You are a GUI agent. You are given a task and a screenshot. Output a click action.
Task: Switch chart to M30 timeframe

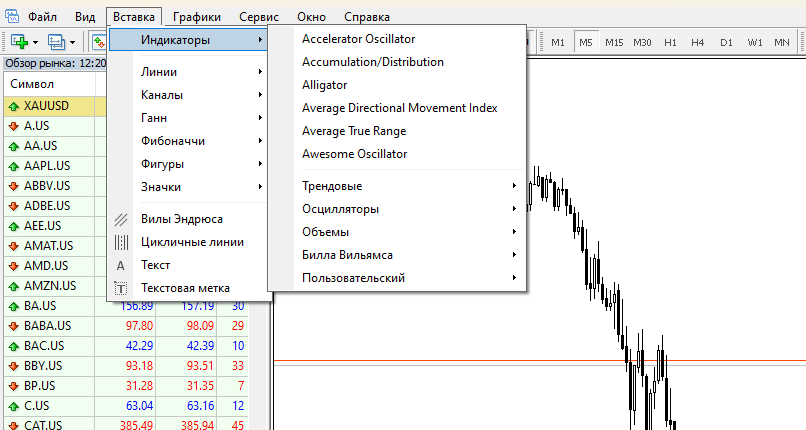click(642, 43)
